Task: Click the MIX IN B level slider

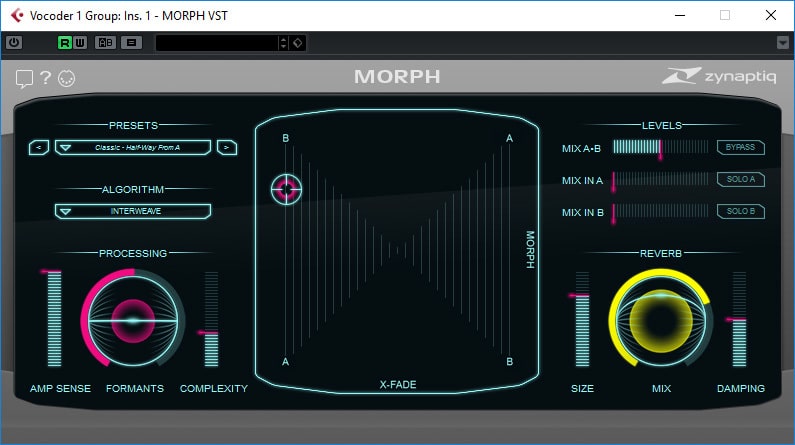Action: (661, 212)
